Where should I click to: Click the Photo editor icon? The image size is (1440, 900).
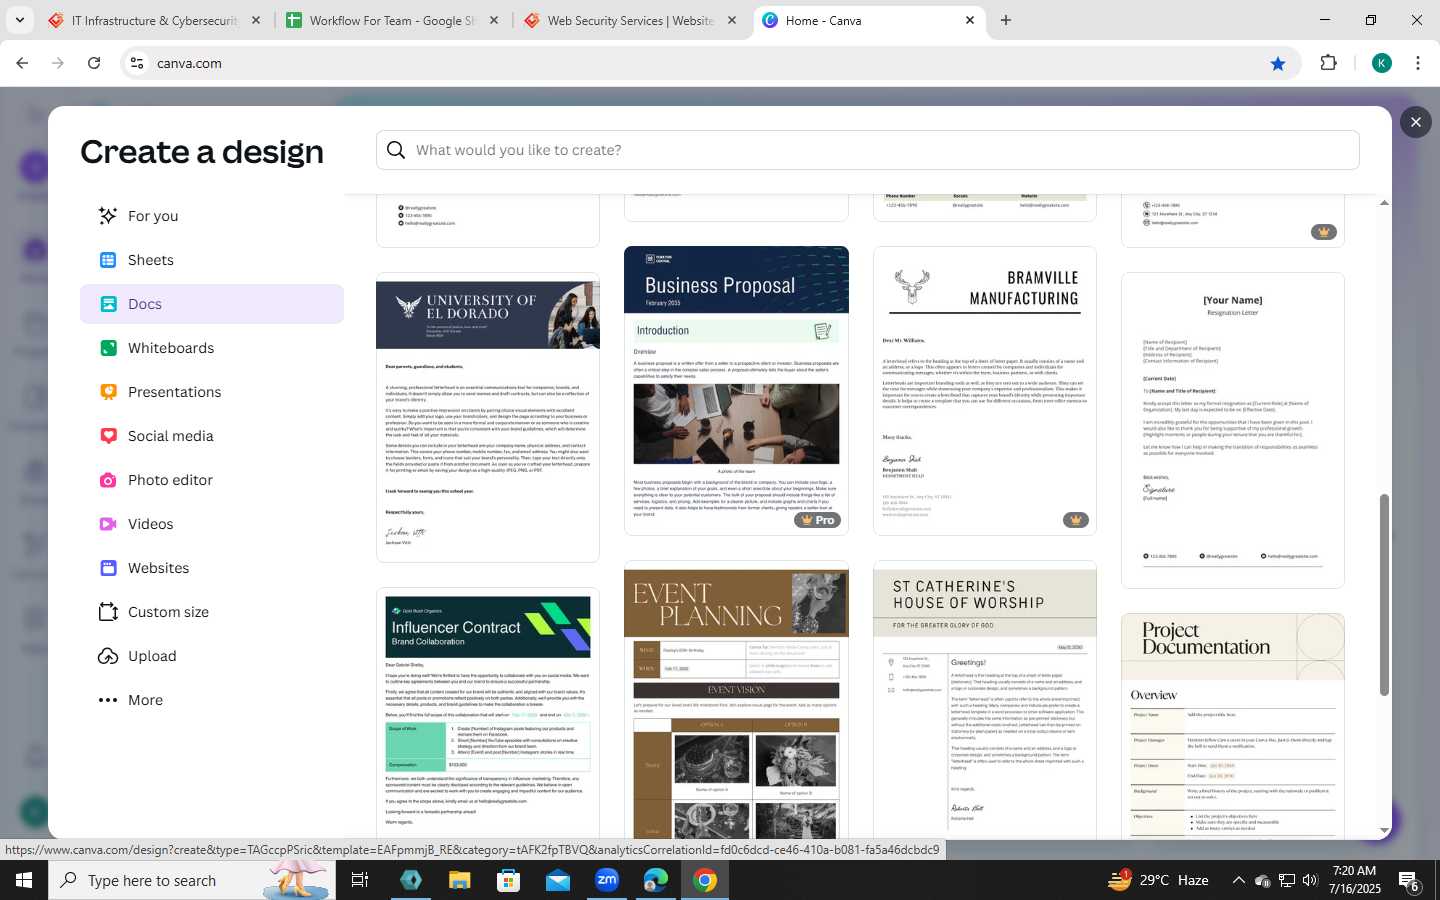[x=108, y=480]
